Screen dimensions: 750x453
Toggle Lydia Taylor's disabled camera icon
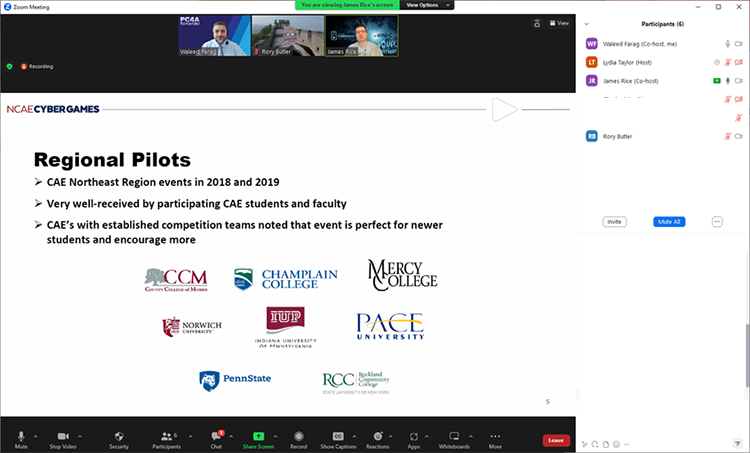(739, 62)
